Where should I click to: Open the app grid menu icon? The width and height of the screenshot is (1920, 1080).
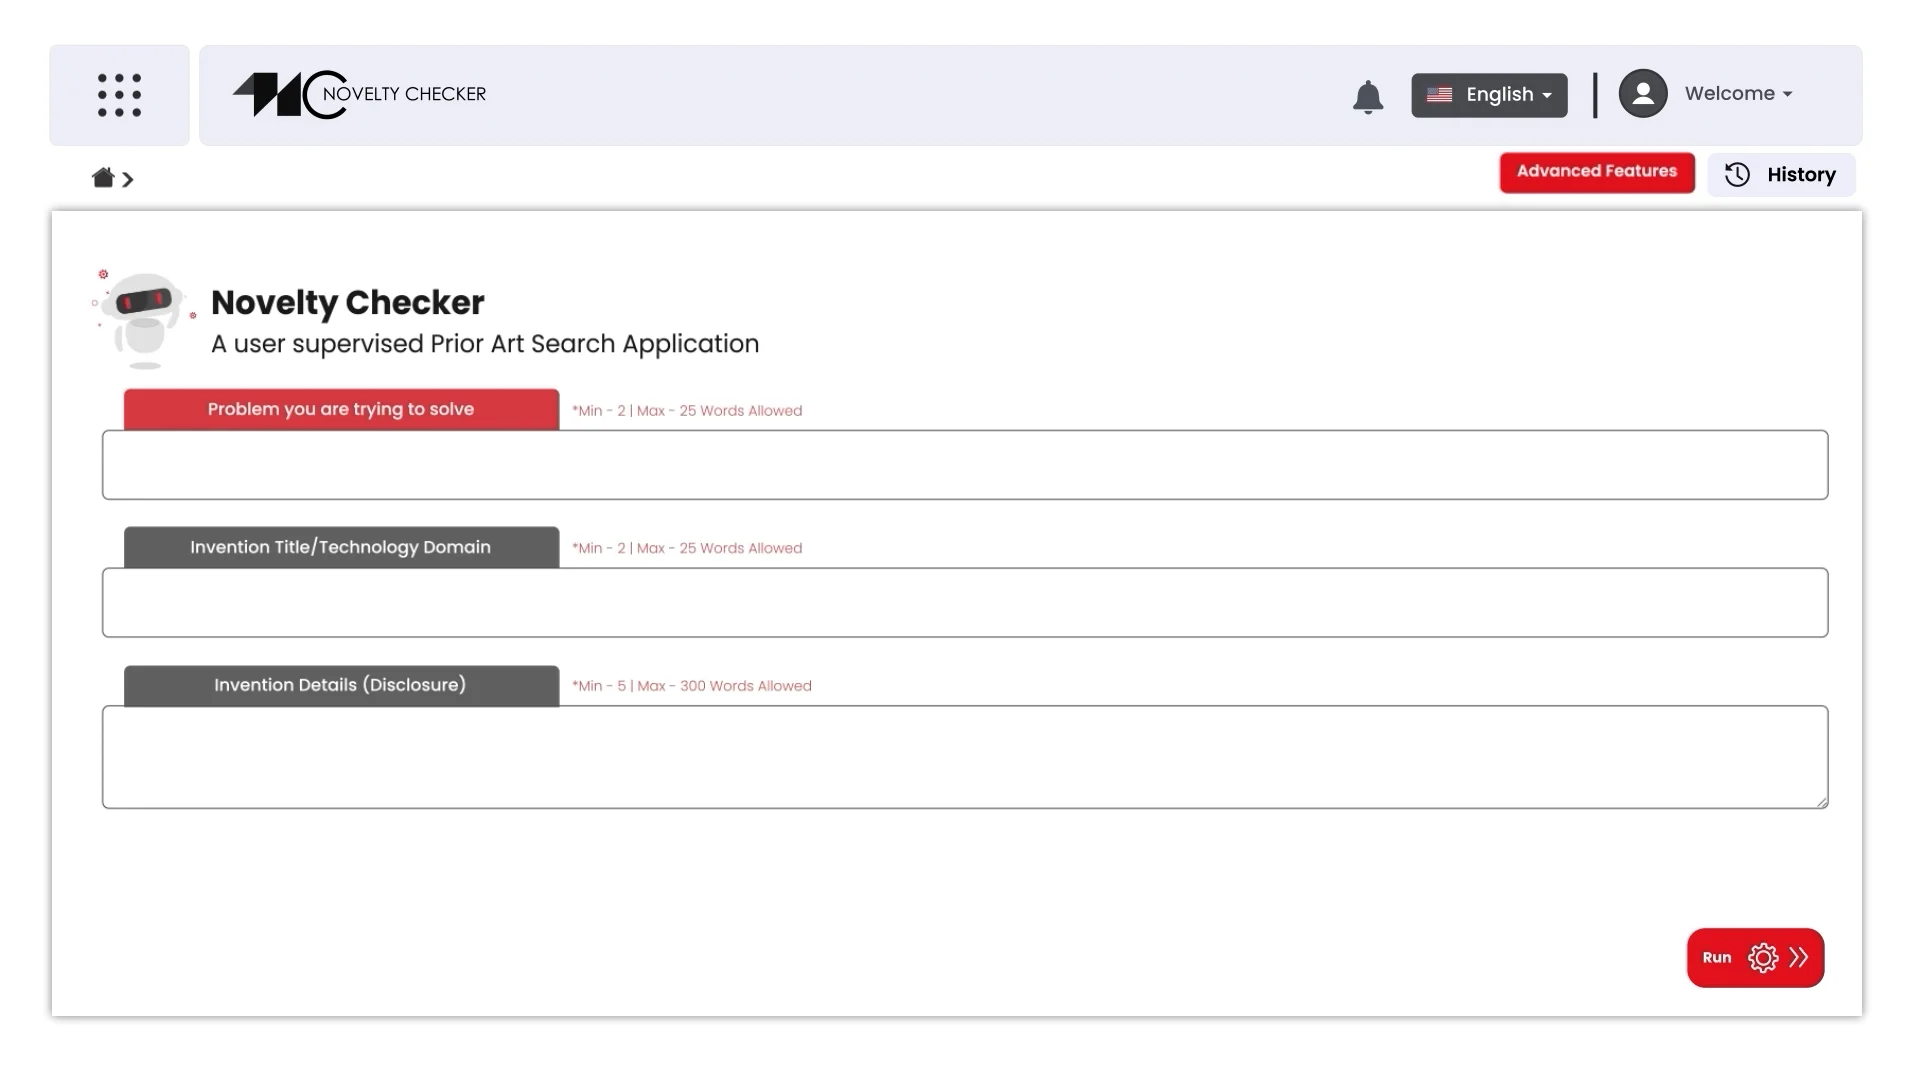pyautogui.click(x=119, y=95)
